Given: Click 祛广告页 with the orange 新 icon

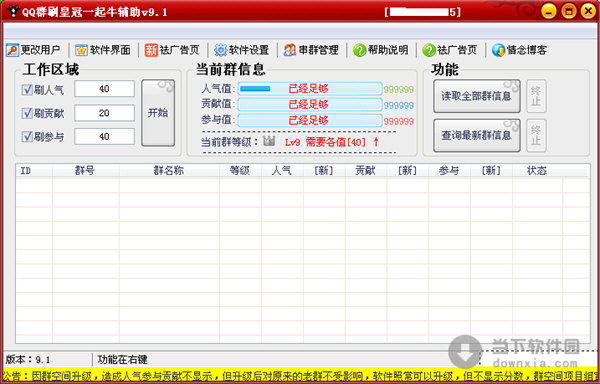Looking at the screenshot, I should (x=172, y=50).
